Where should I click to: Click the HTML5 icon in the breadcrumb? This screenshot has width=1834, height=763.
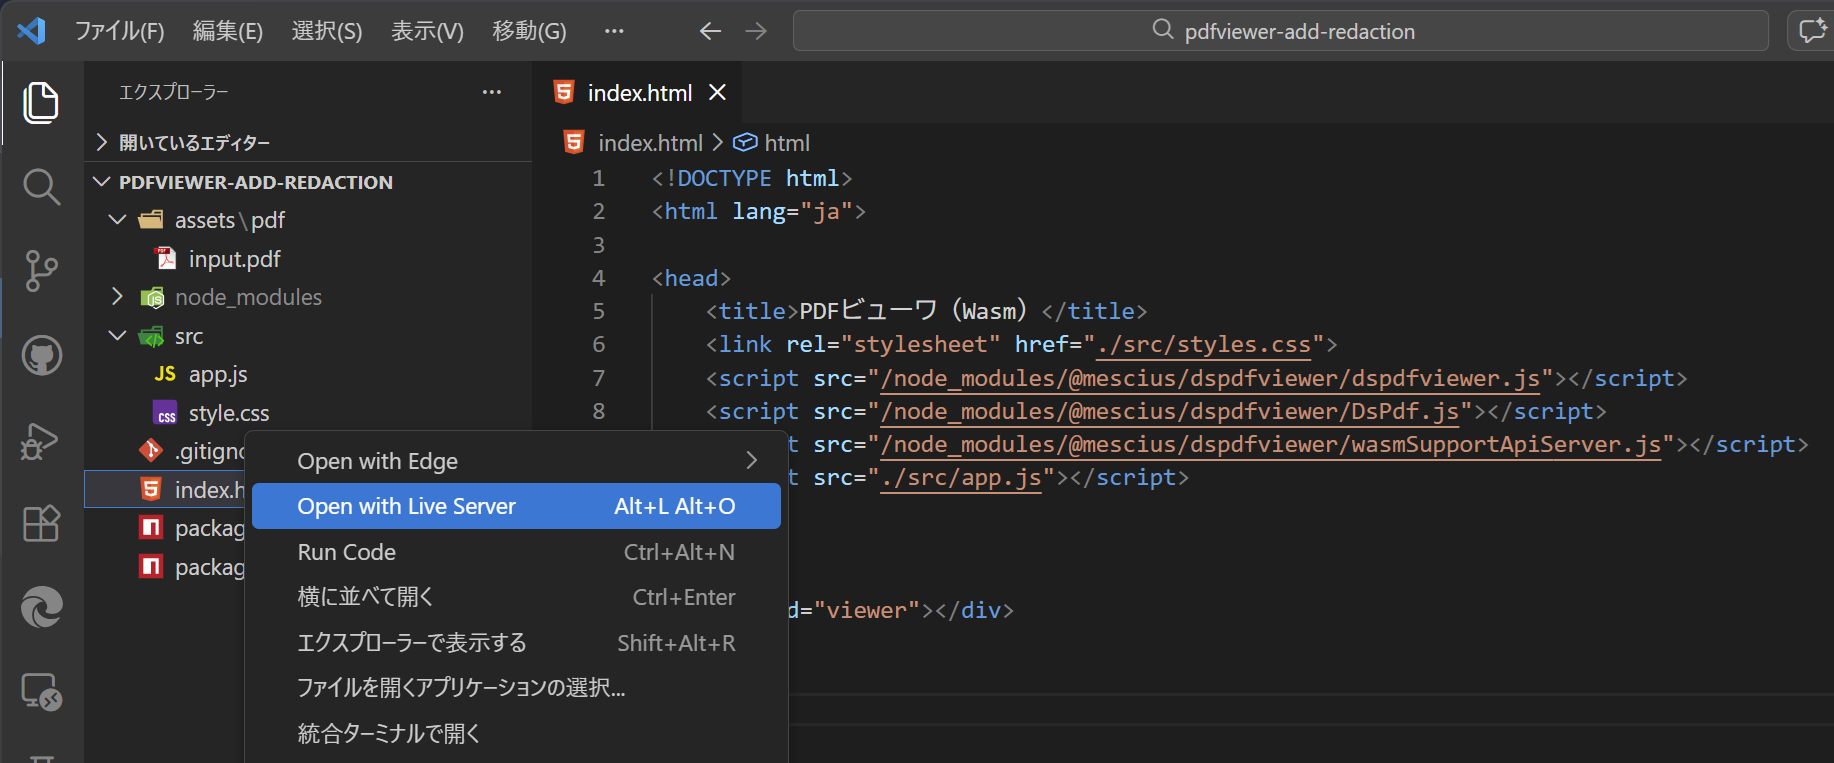574,142
